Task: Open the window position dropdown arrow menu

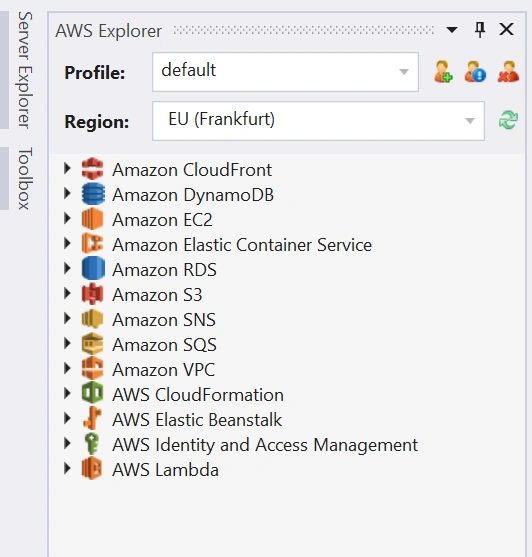Action: 452,29
